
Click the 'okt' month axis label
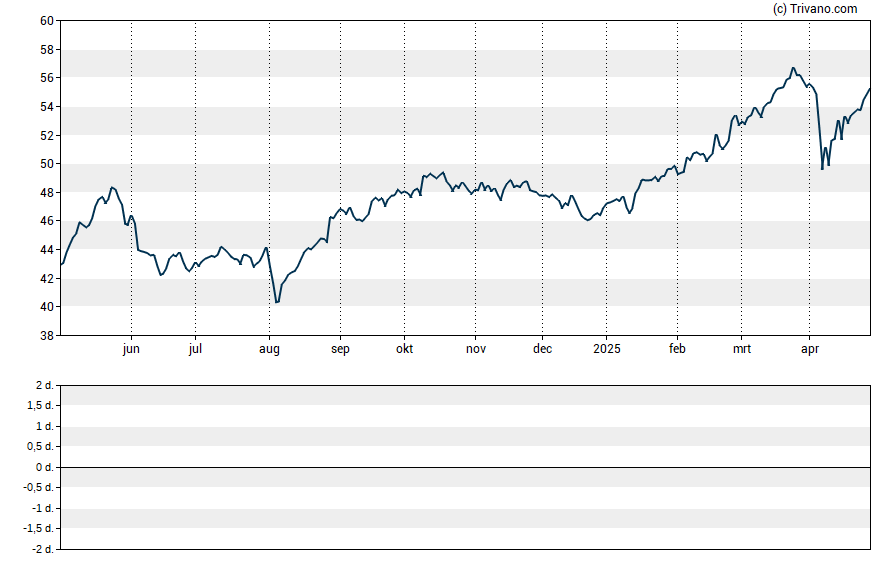pos(404,349)
